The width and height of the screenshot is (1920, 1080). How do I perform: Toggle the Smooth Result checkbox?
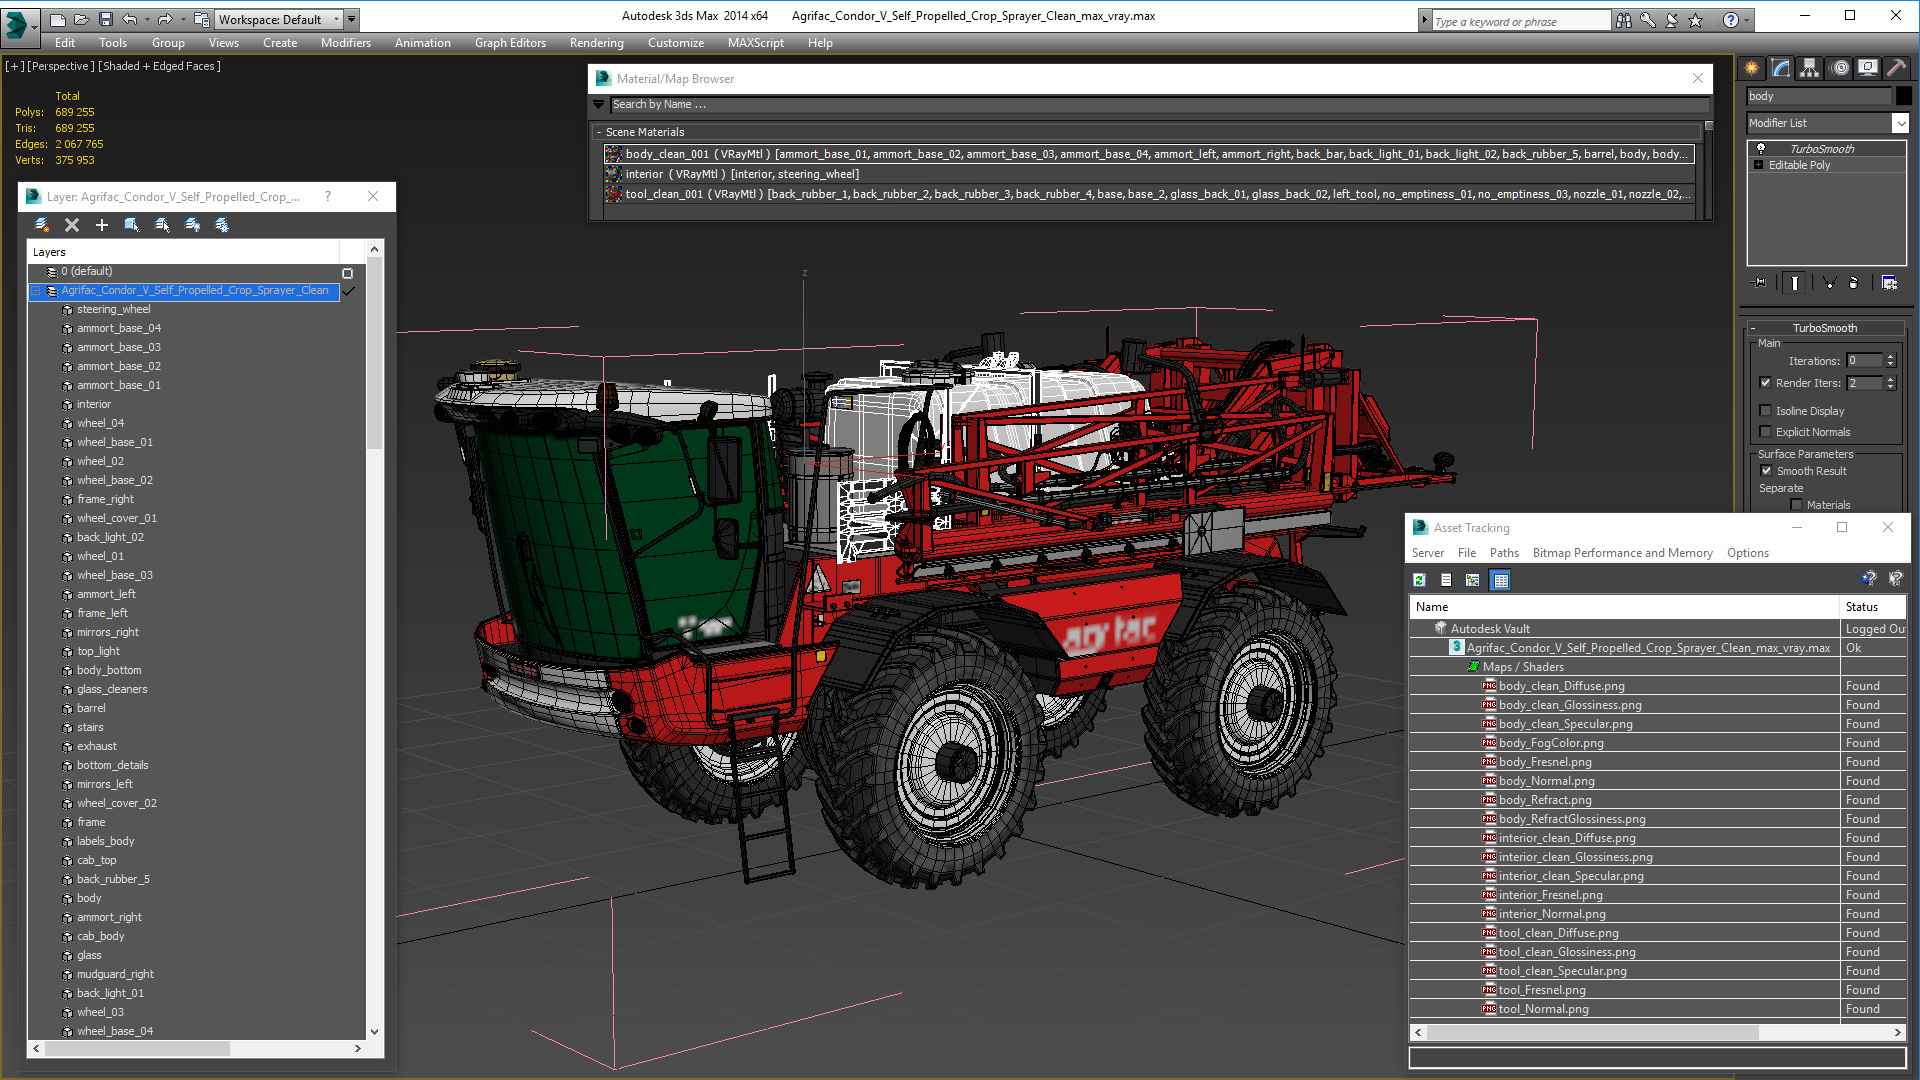pos(1766,471)
